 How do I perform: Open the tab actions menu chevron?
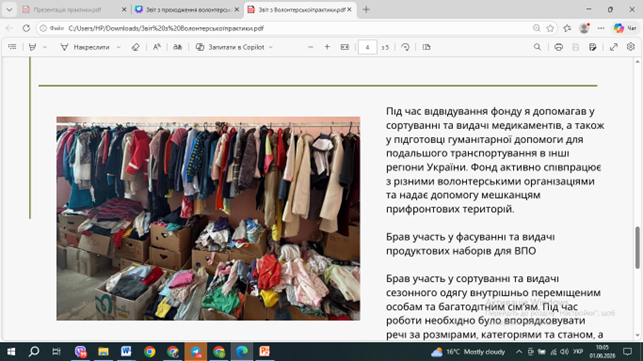[9, 9]
